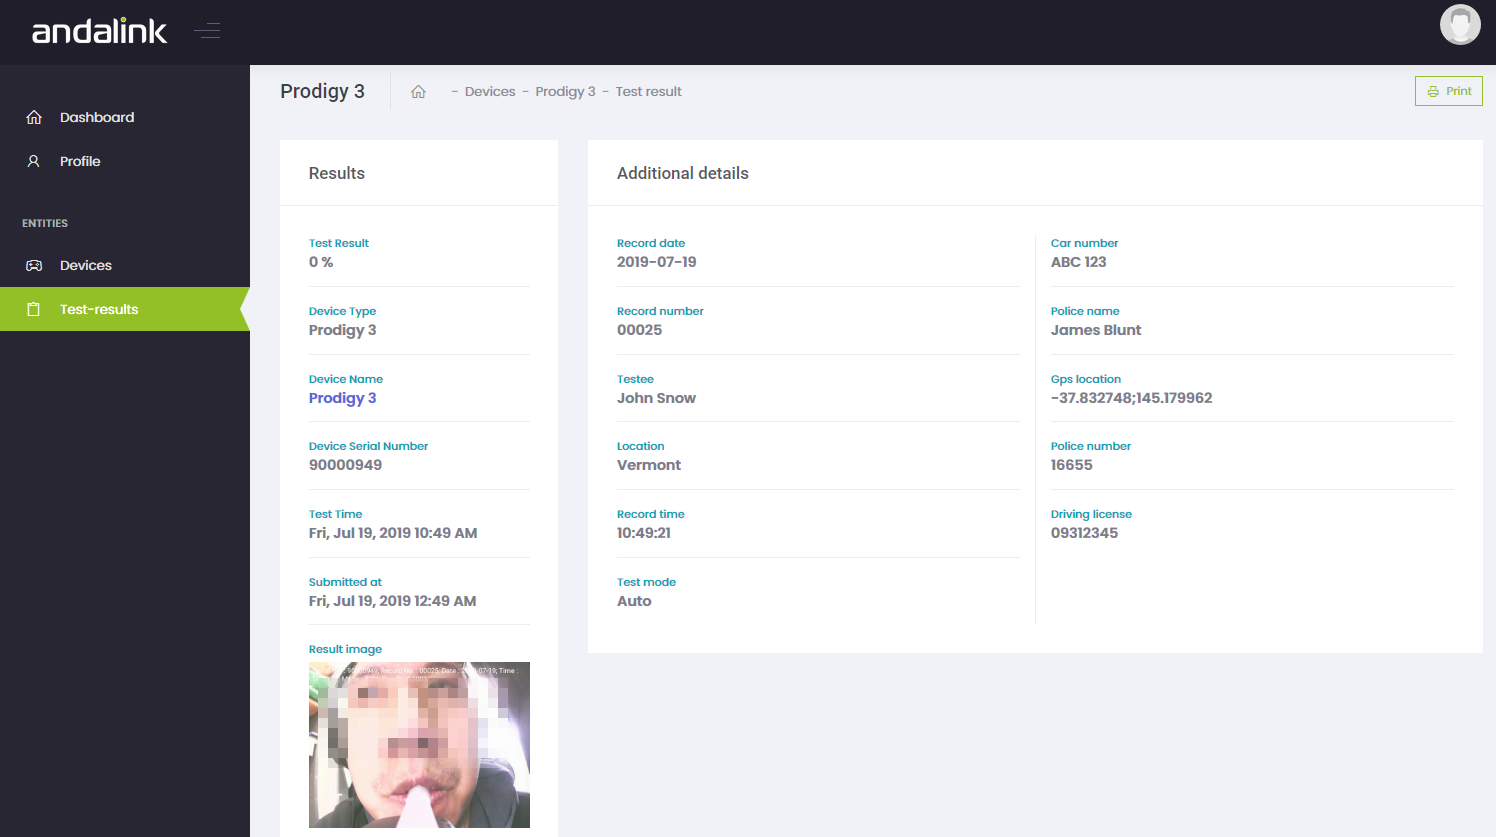
Task: Select submitted time 12:49 AM value
Action: point(392,601)
